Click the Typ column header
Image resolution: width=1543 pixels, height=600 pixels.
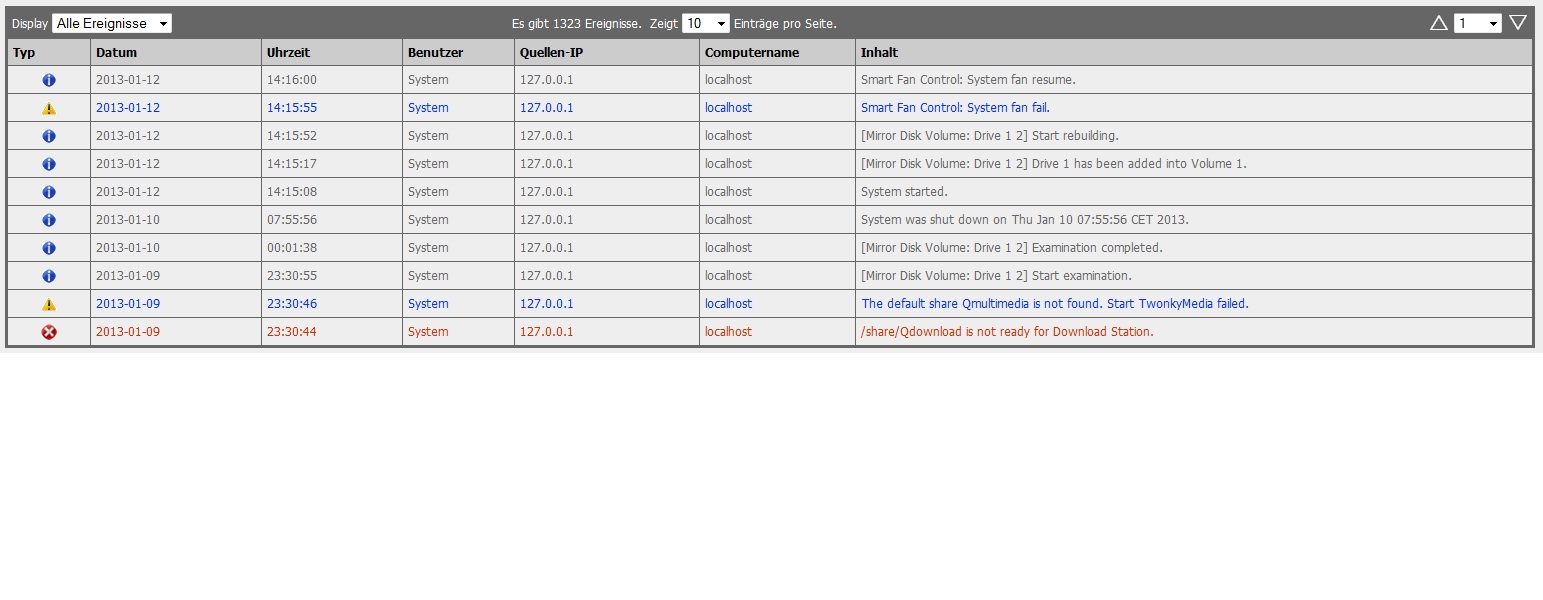point(24,52)
